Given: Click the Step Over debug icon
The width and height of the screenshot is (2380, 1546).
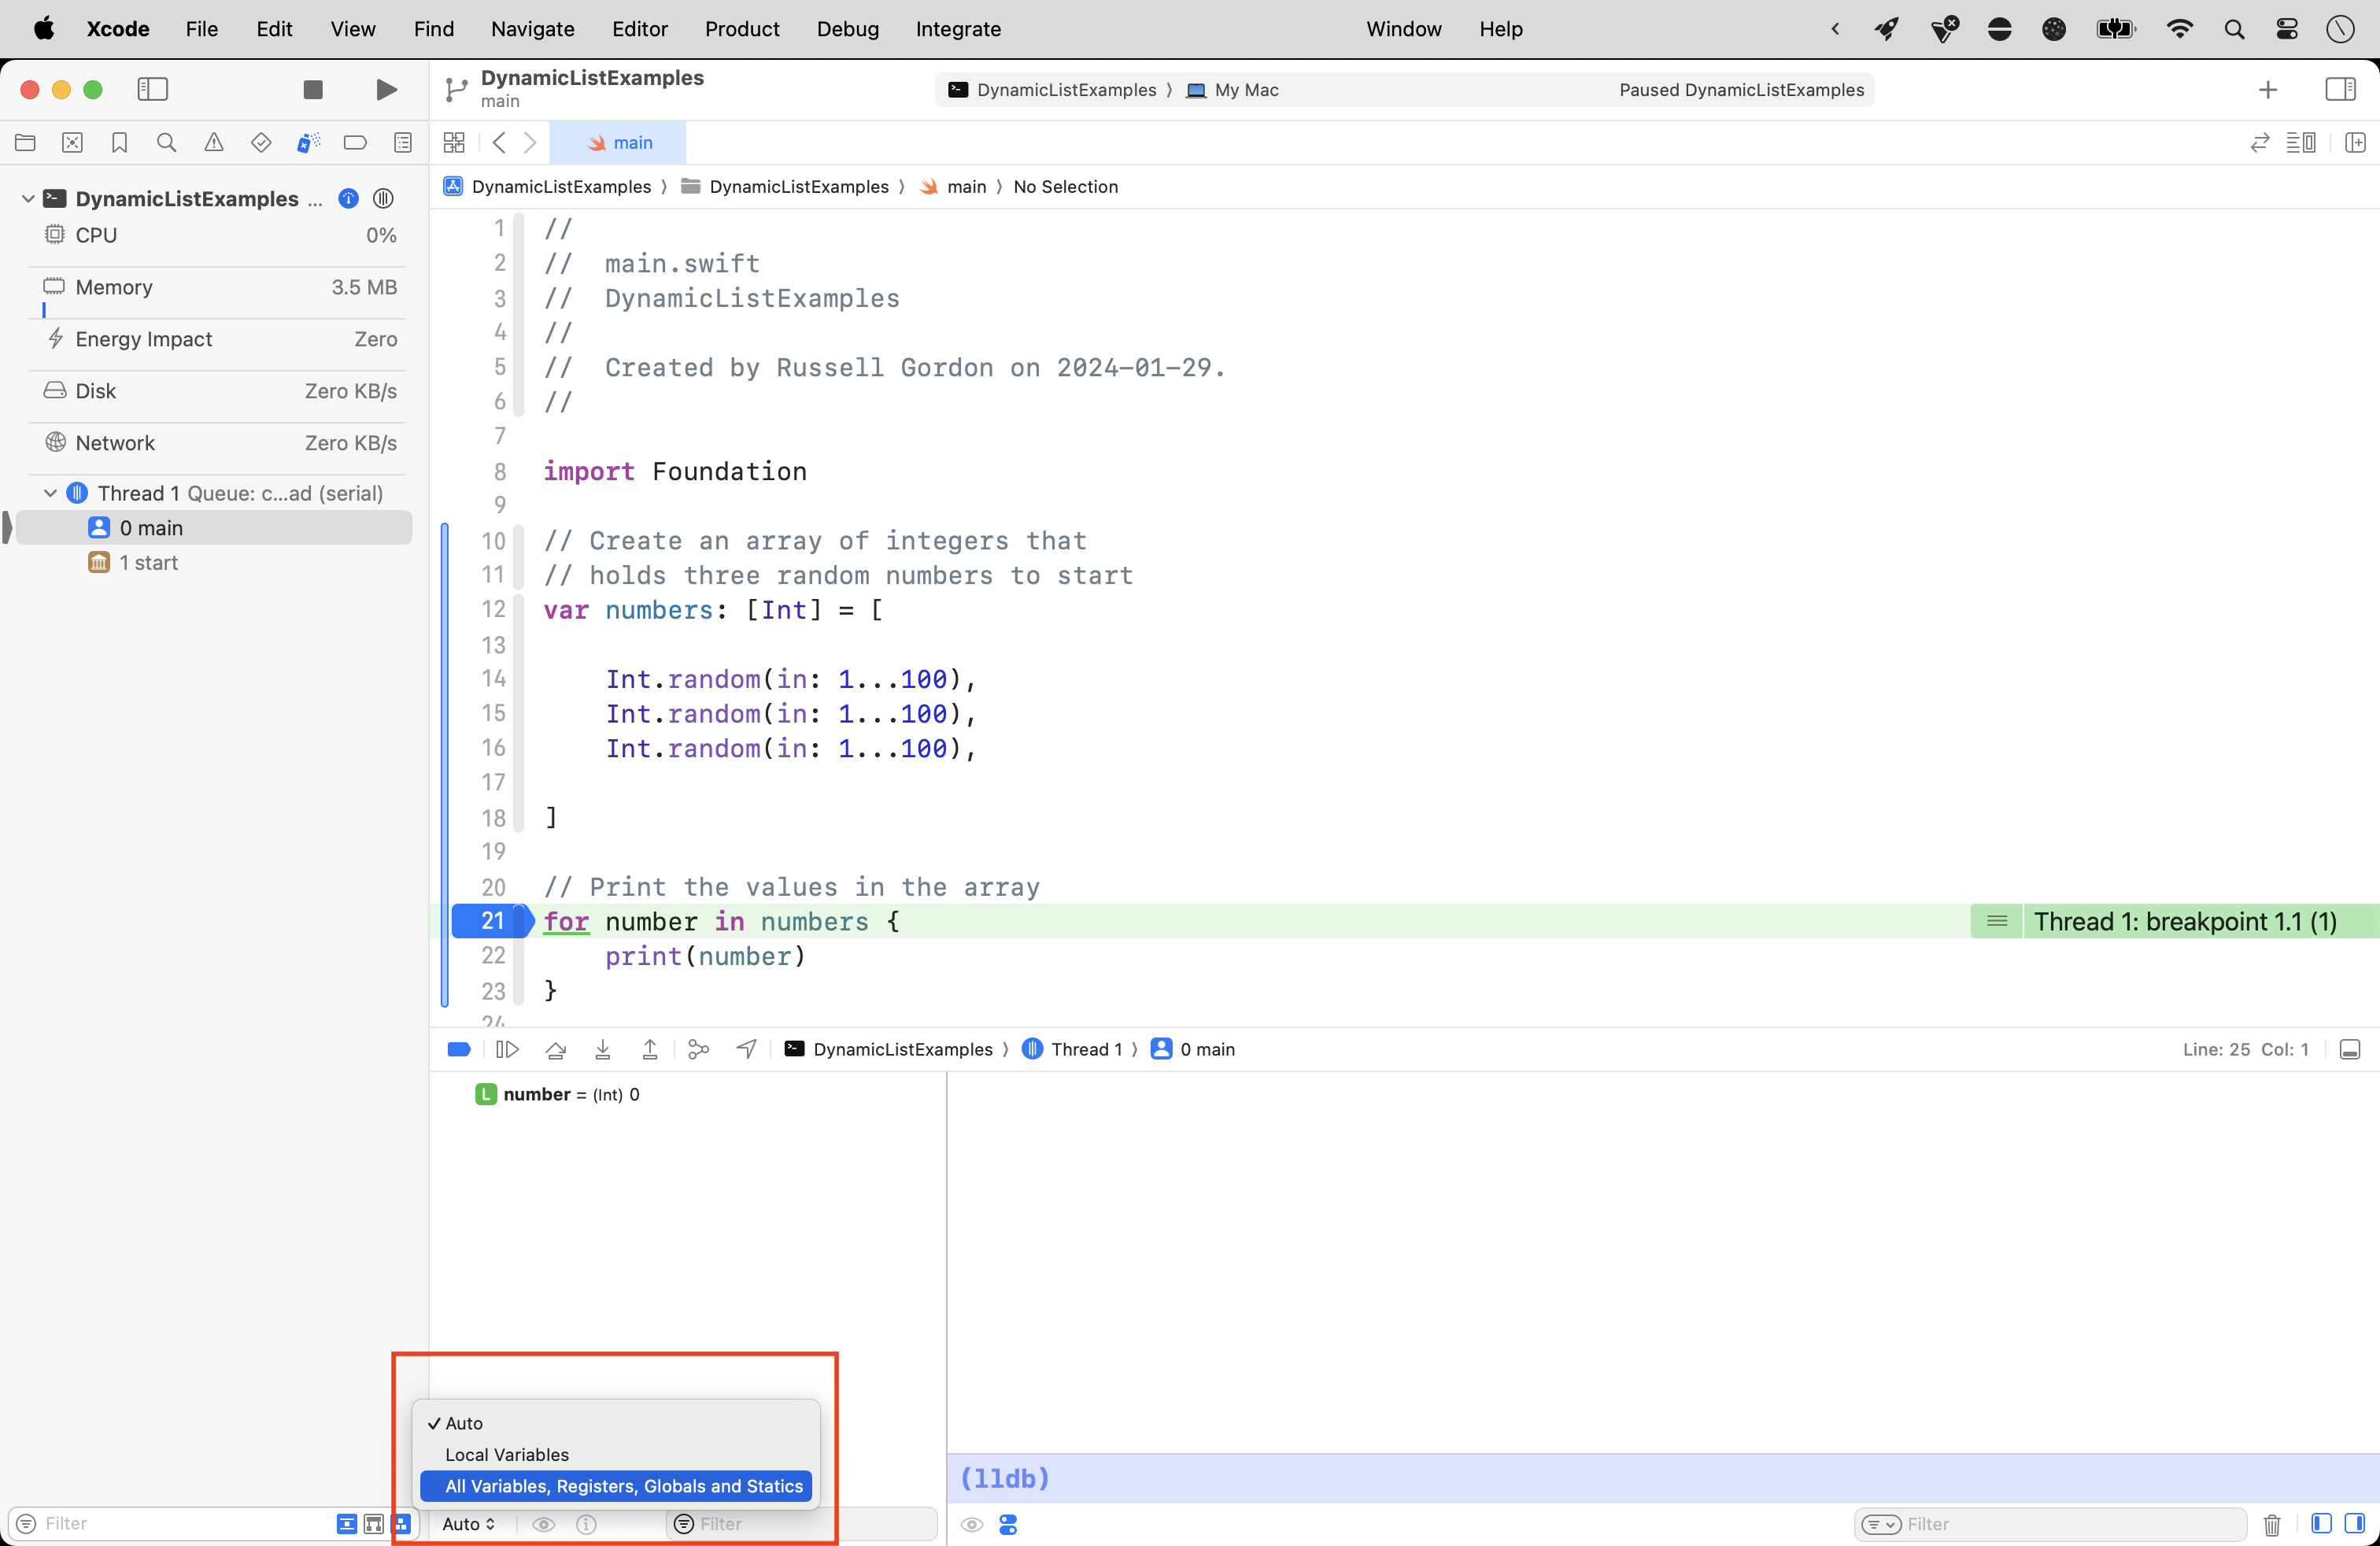Looking at the screenshot, I should point(555,1049).
